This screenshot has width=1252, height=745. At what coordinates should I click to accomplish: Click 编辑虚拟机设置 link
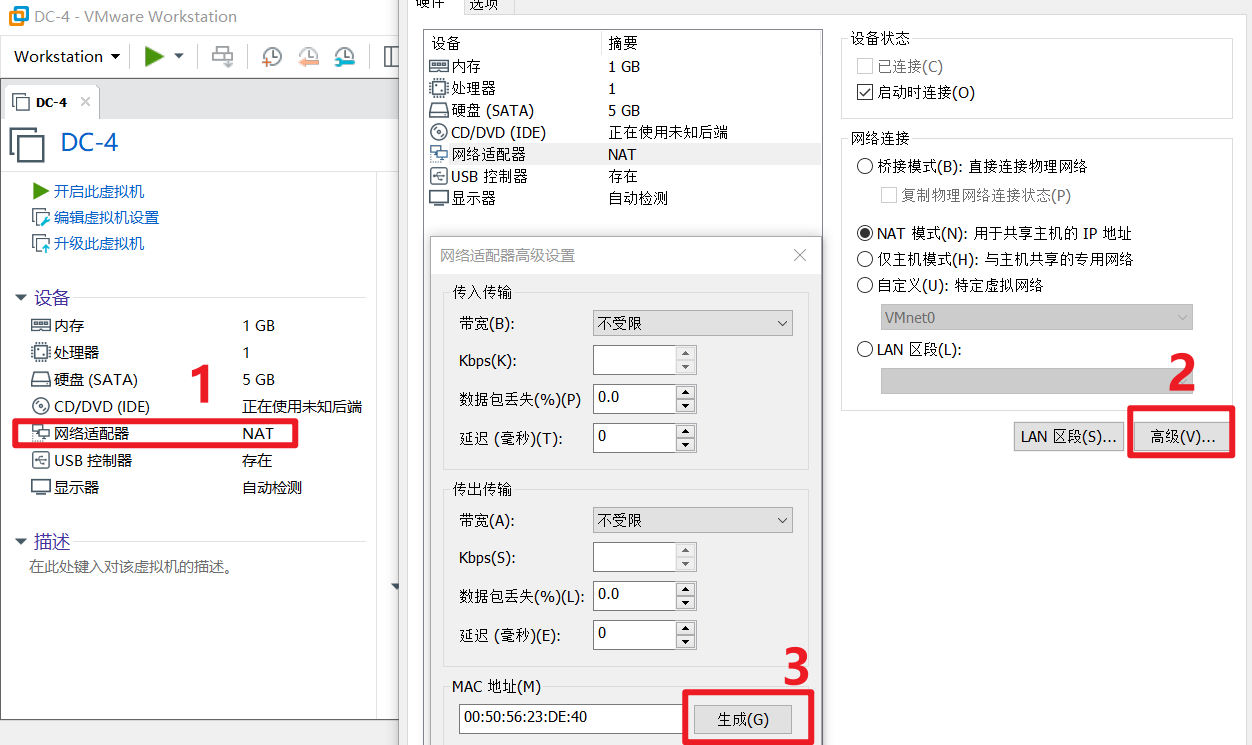pyautogui.click(x=106, y=217)
